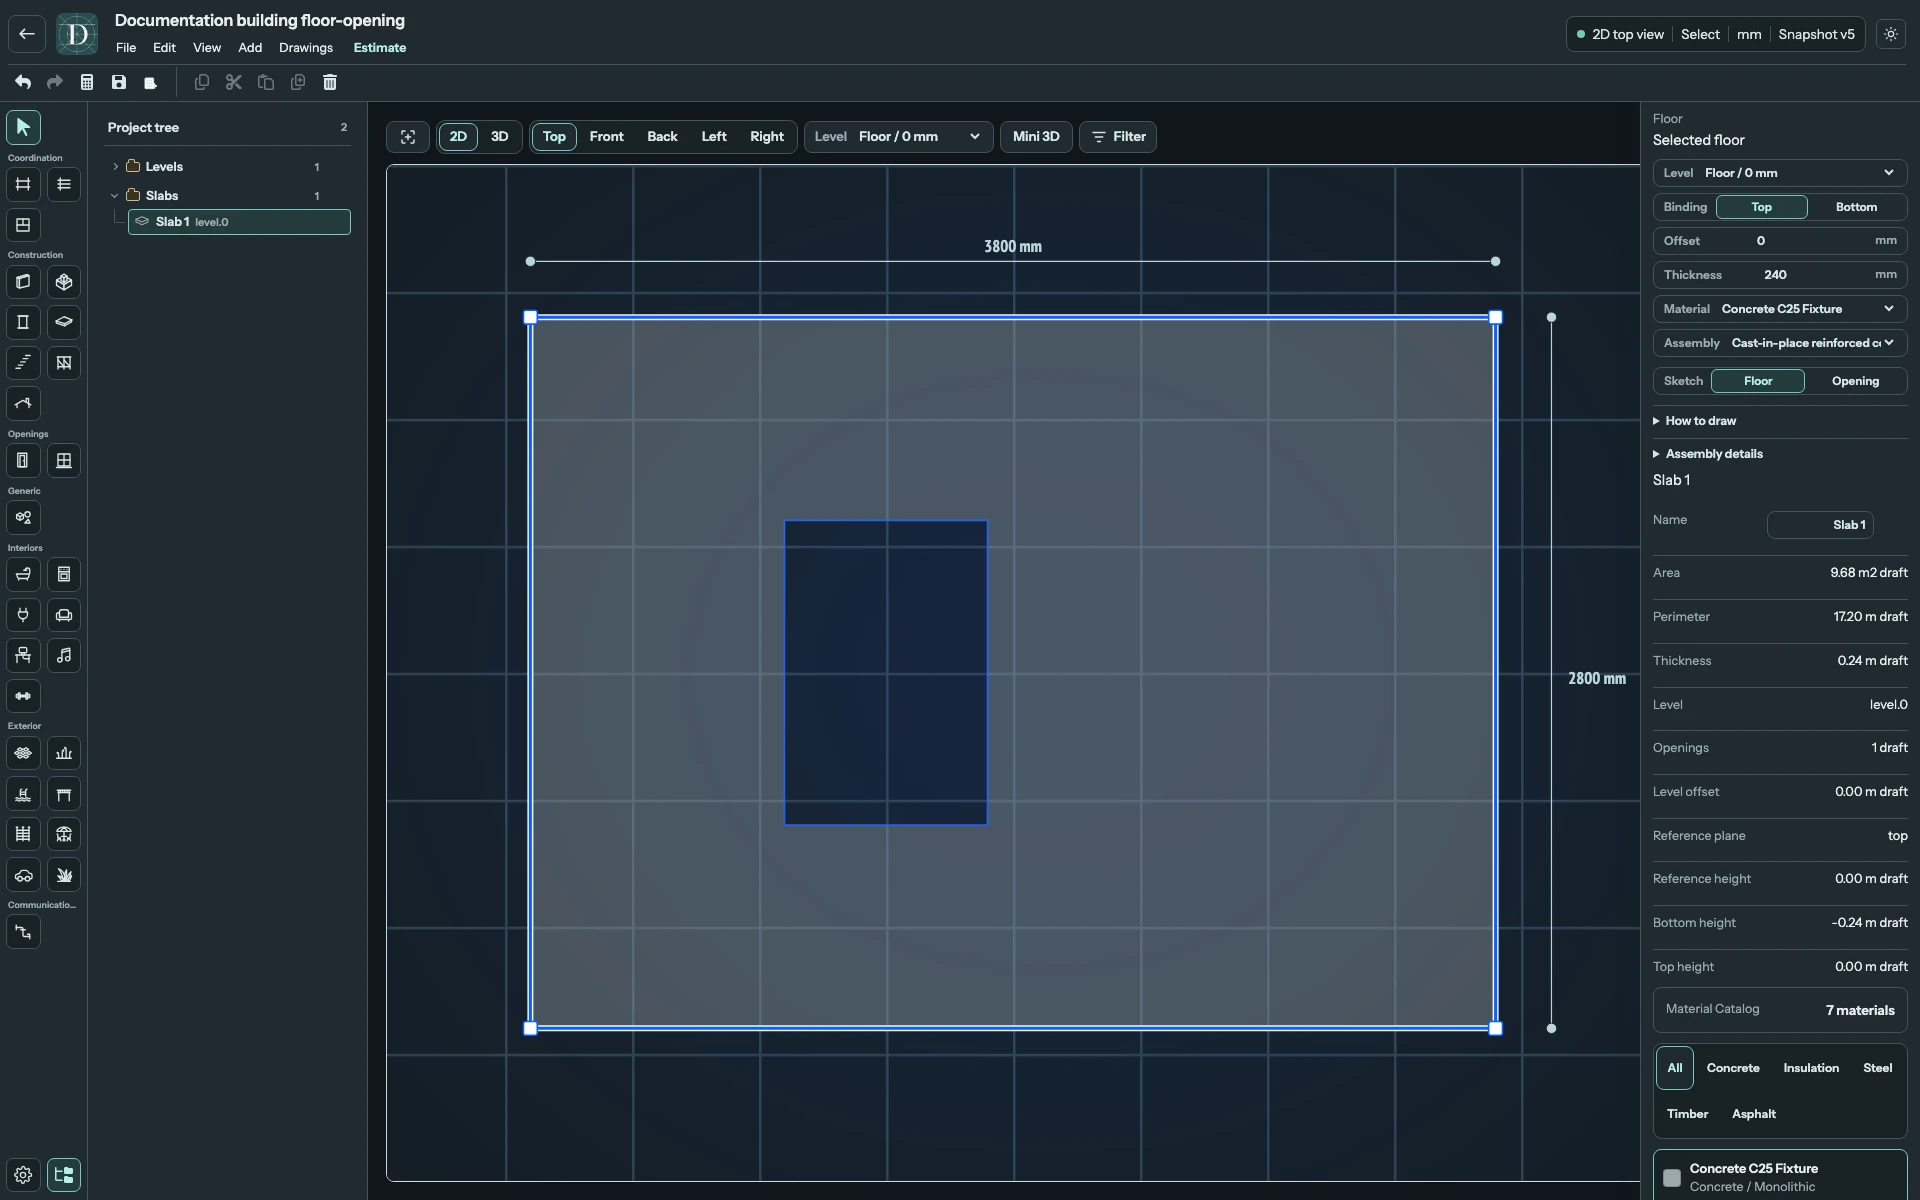
Task: Open the bathtub interior tool
Action: 23,574
